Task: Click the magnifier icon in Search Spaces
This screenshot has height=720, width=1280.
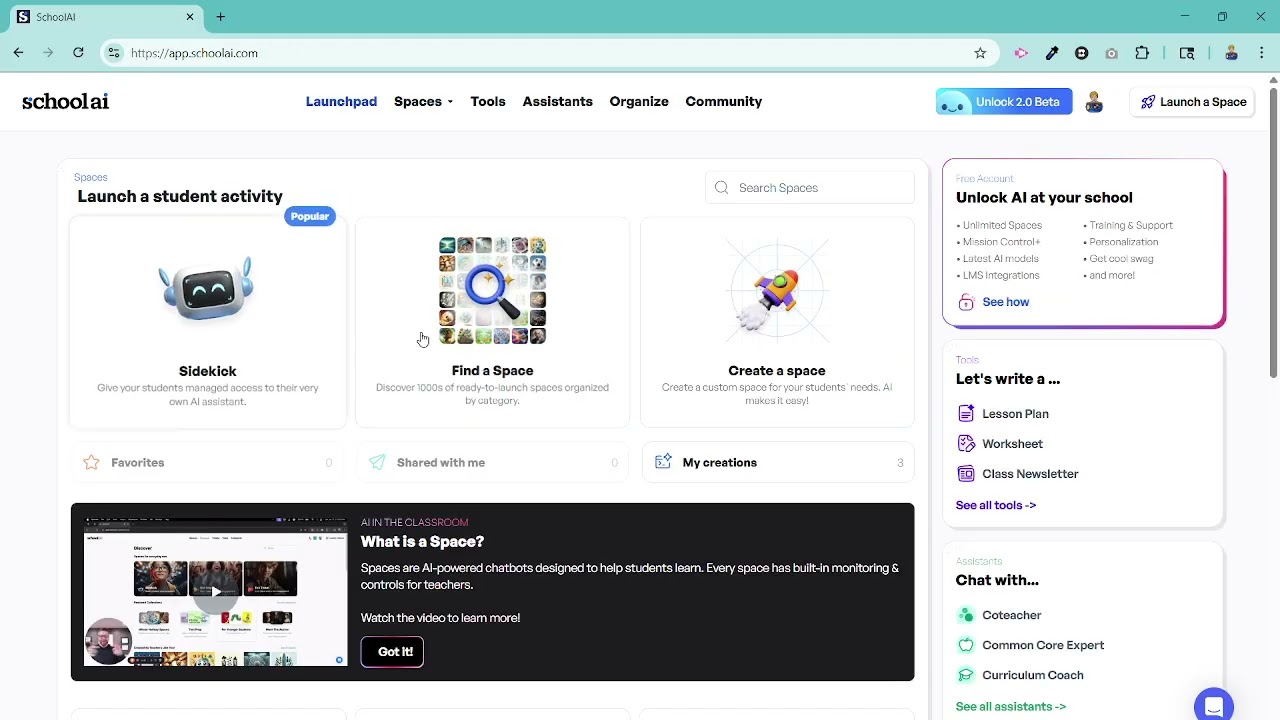Action: click(x=722, y=188)
